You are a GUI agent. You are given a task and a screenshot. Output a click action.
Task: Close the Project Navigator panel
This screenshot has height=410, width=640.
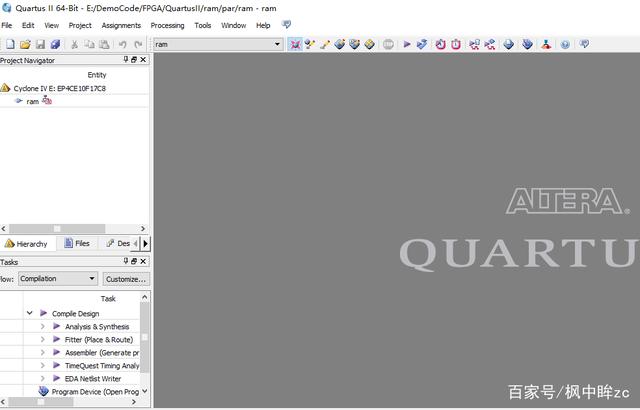(143, 60)
